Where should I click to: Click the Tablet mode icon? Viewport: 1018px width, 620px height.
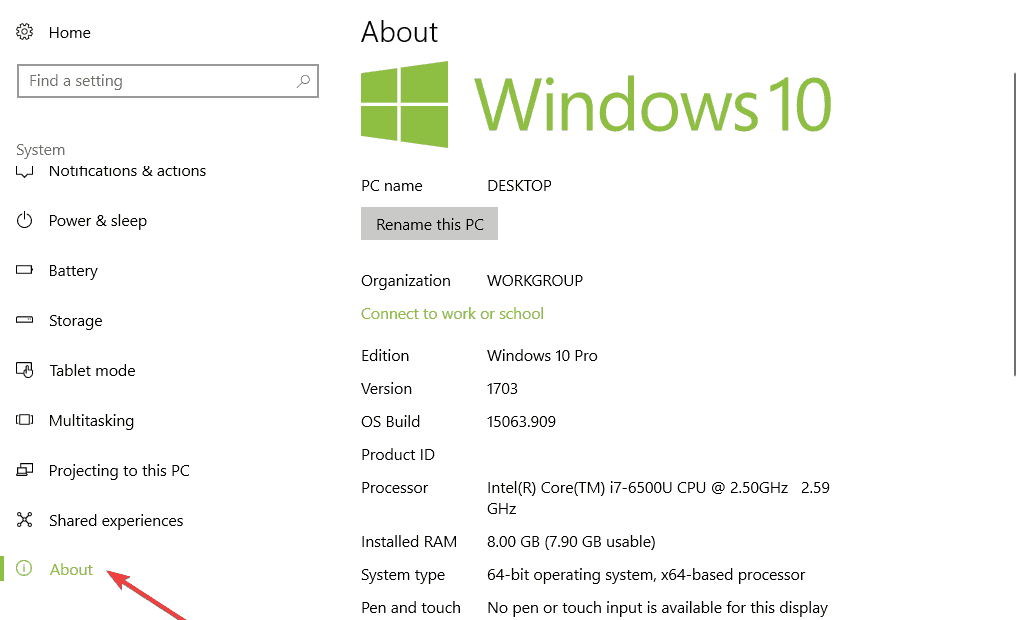click(x=25, y=370)
